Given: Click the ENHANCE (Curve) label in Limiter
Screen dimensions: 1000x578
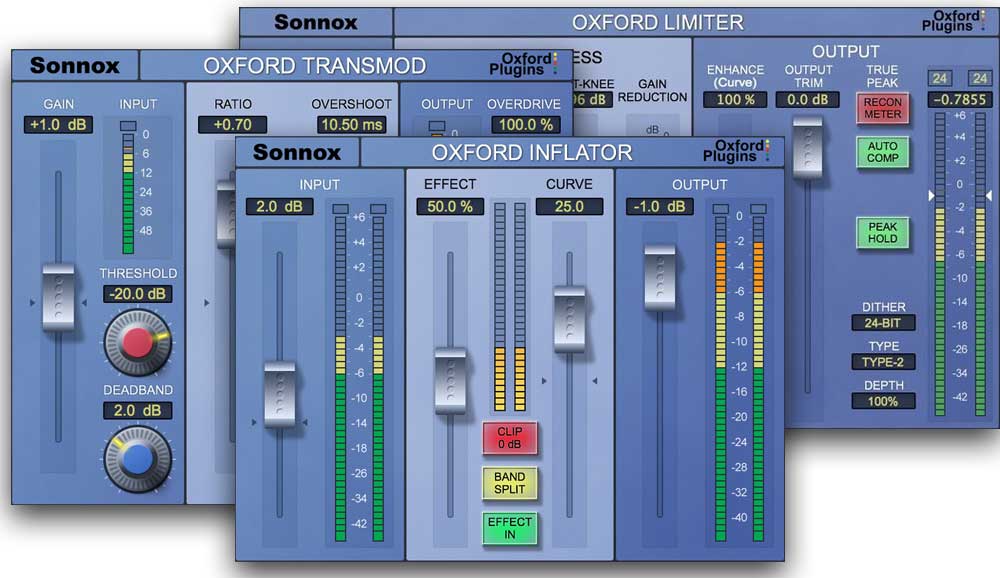Looking at the screenshot, I should pyautogui.click(x=735, y=76).
